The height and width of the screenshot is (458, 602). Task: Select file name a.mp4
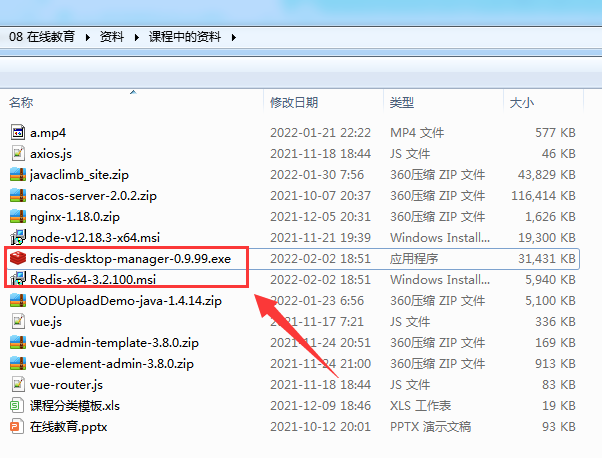pos(48,133)
